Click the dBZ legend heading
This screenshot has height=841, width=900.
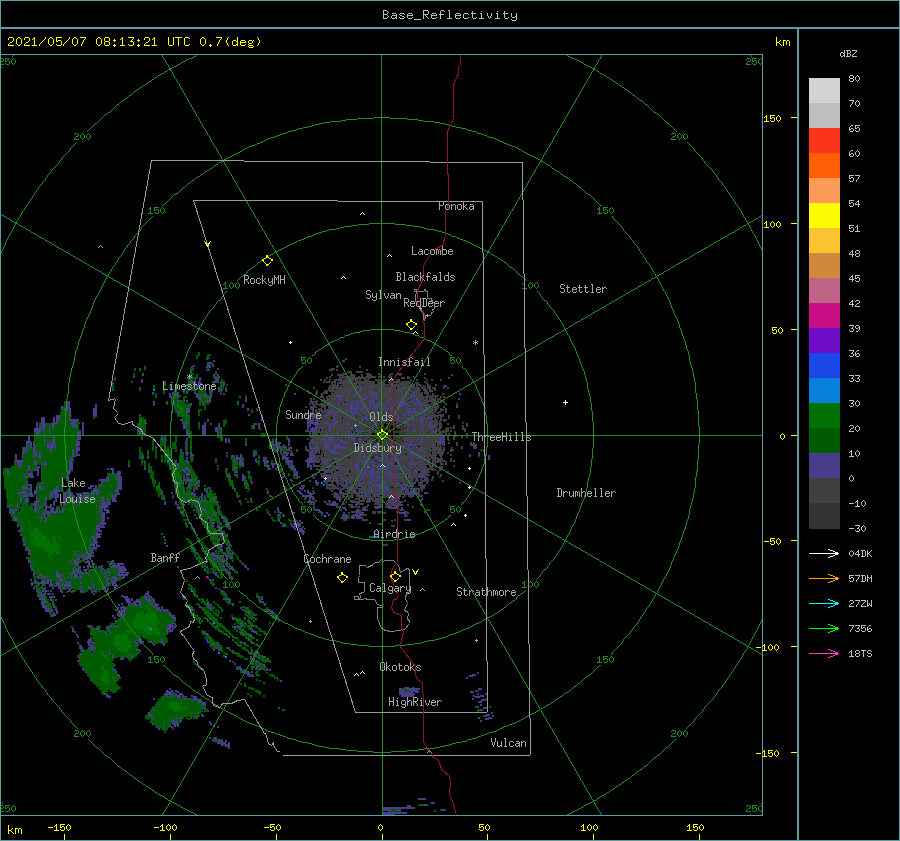pos(848,54)
